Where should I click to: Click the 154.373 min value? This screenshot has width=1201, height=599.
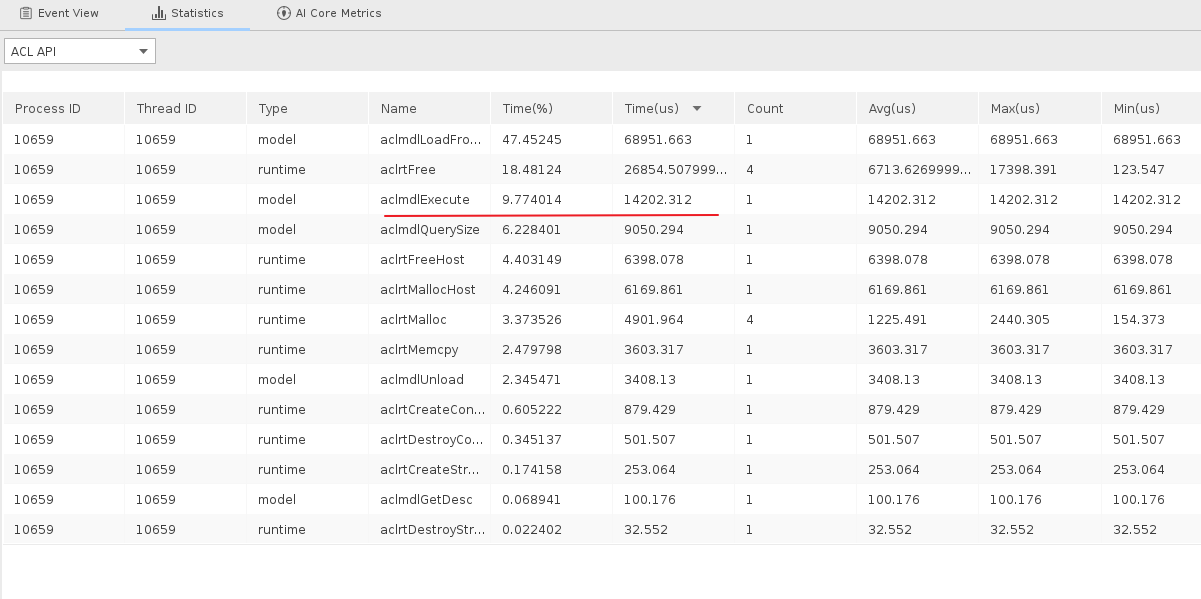point(1138,320)
